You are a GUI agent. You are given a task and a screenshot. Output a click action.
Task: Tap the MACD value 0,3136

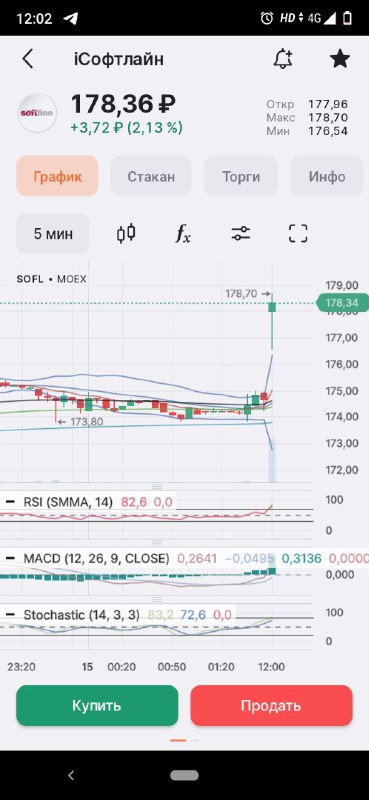tap(302, 558)
